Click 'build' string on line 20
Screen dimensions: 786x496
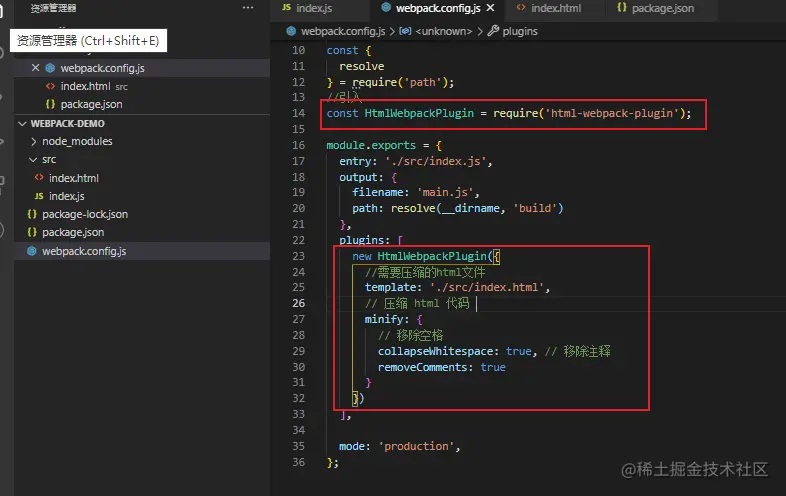click(x=535, y=208)
